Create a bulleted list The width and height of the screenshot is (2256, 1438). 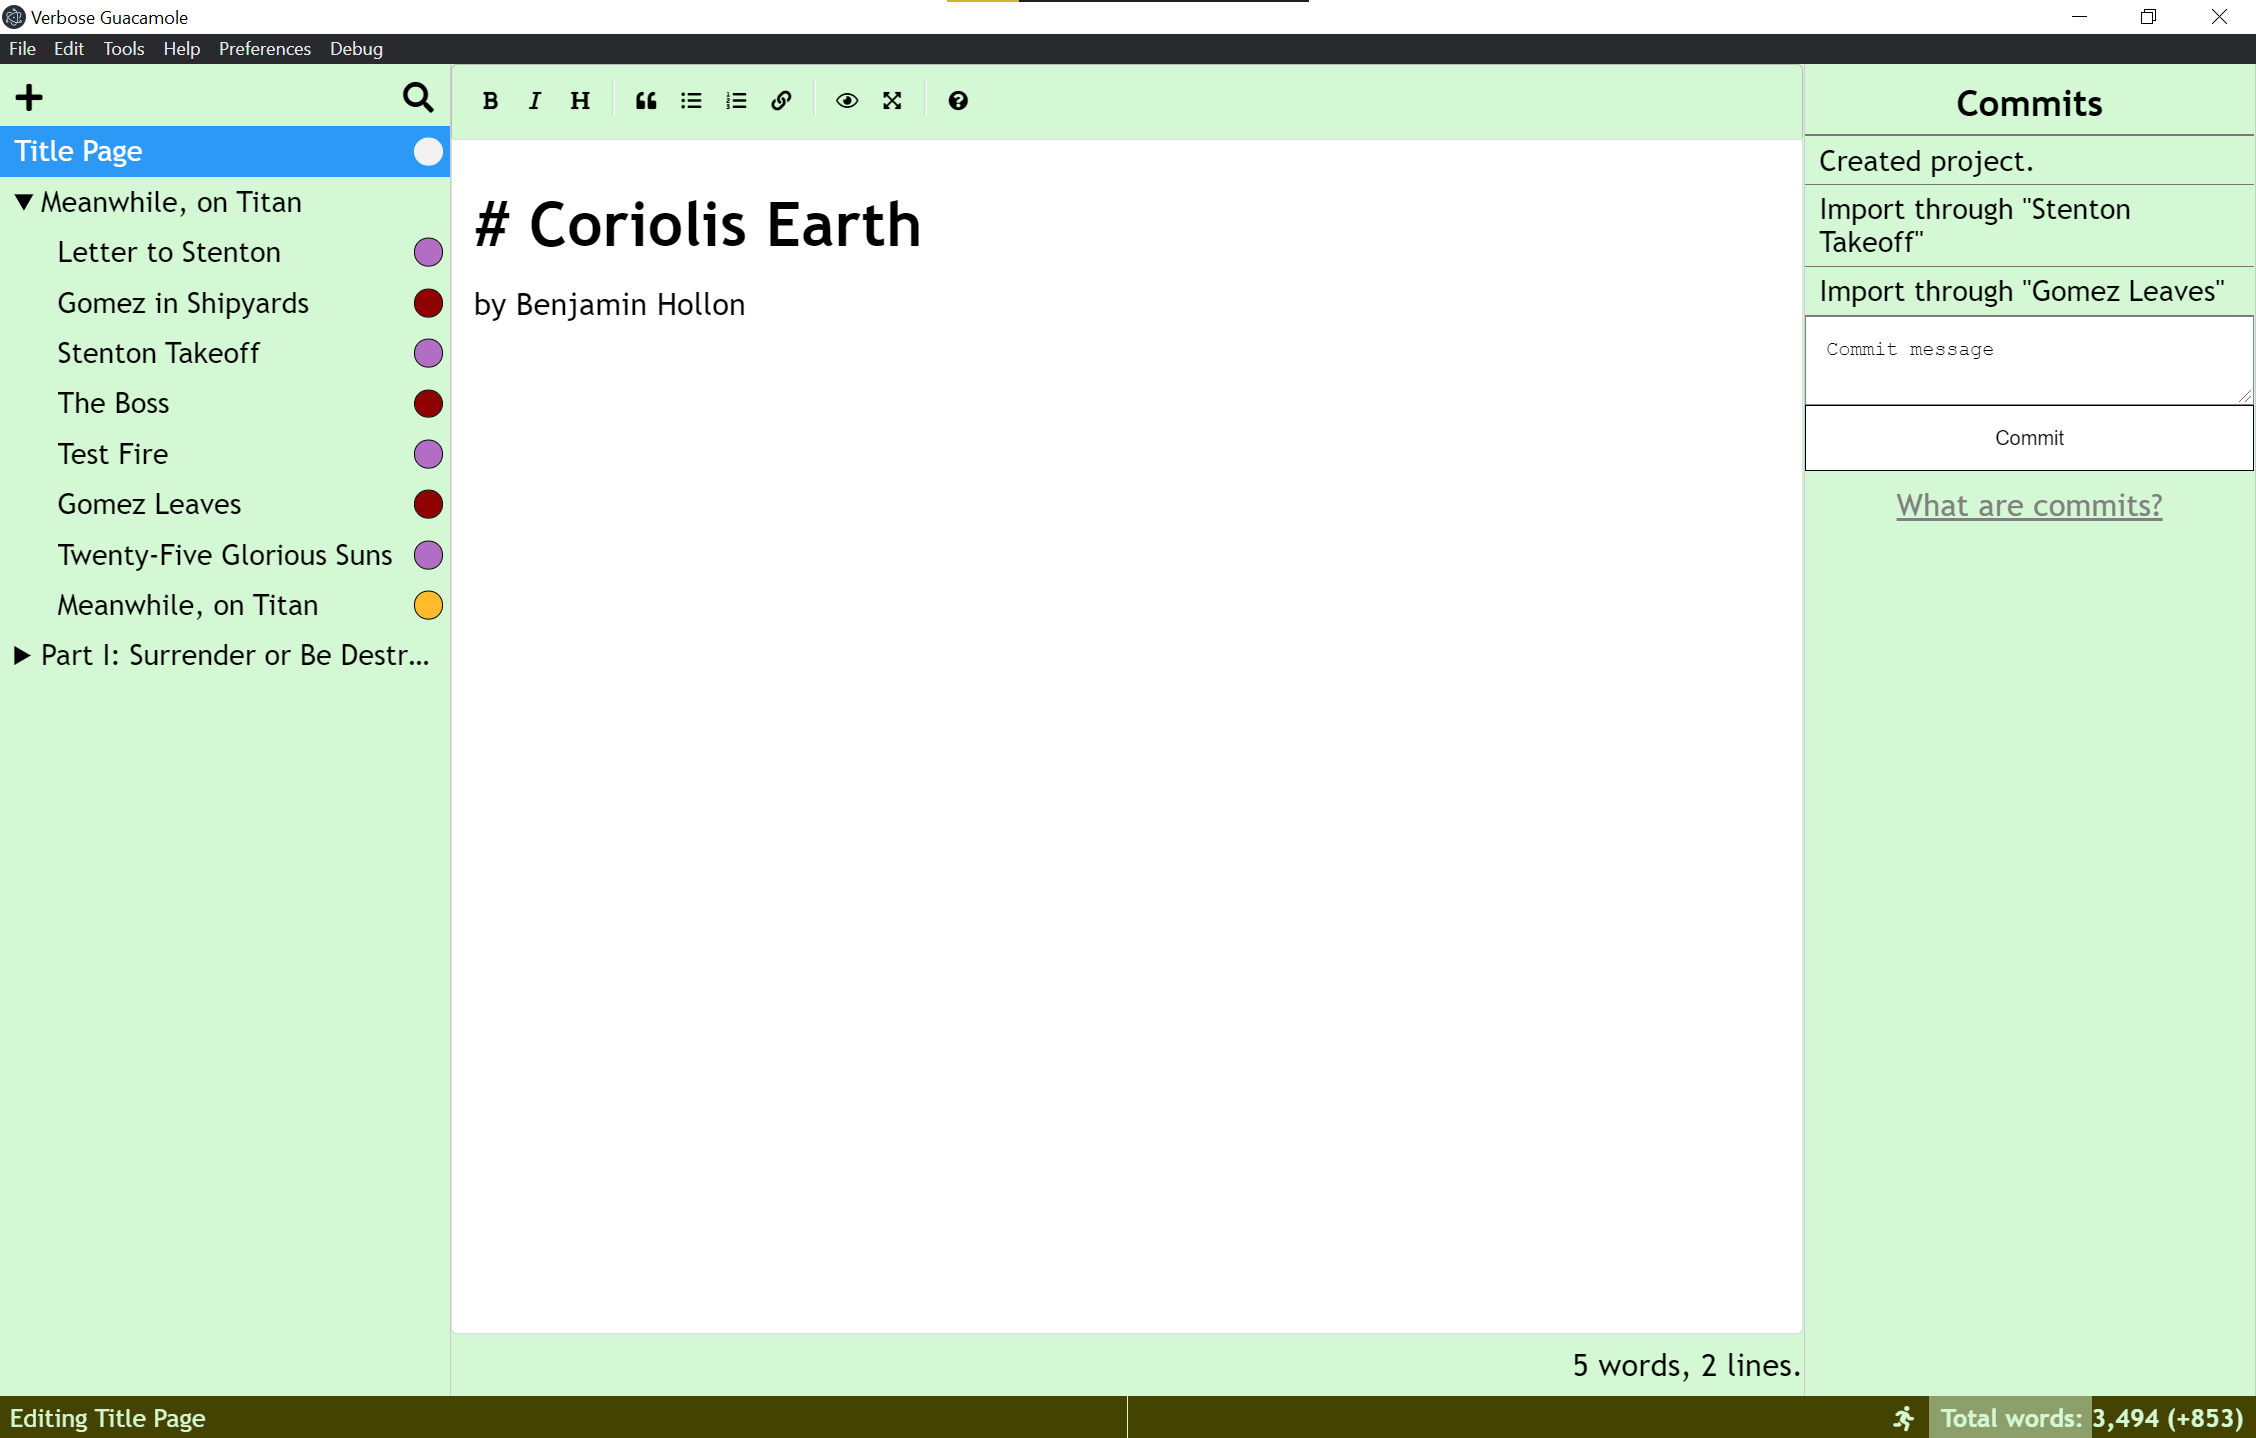tap(691, 101)
